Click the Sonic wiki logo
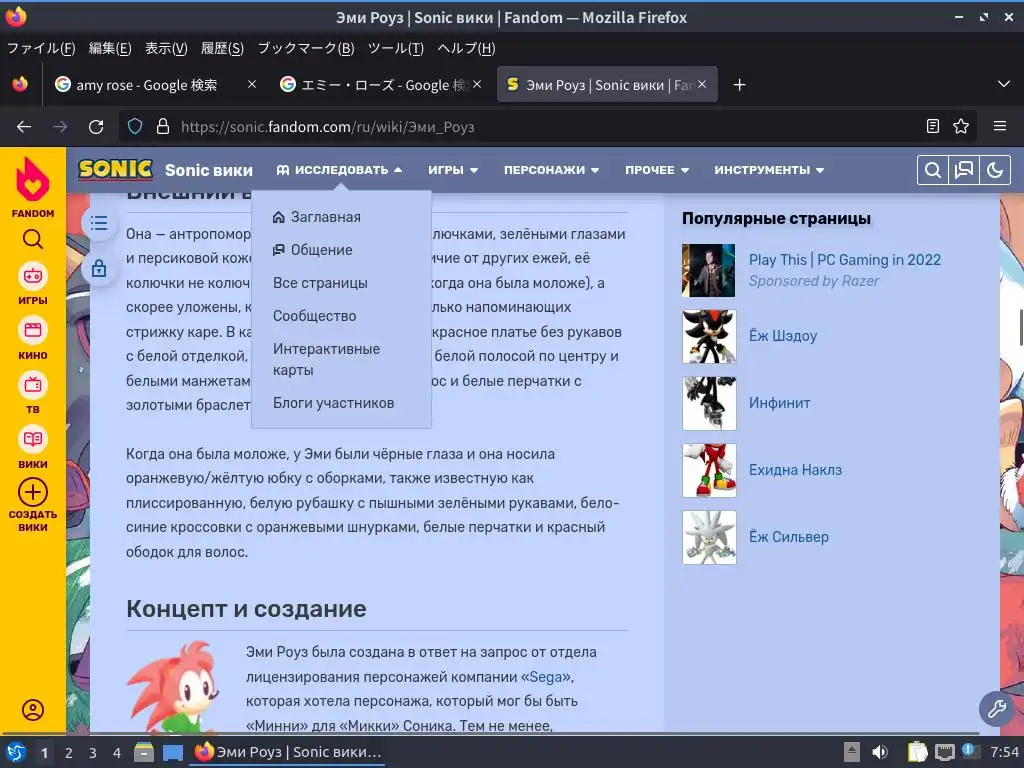The image size is (1024, 768). pos(116,170)
